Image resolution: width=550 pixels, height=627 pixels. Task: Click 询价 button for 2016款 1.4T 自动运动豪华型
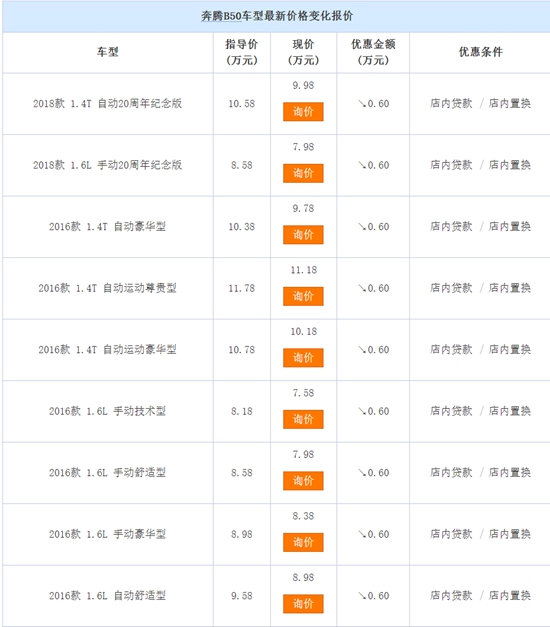[x=303, y=358]
